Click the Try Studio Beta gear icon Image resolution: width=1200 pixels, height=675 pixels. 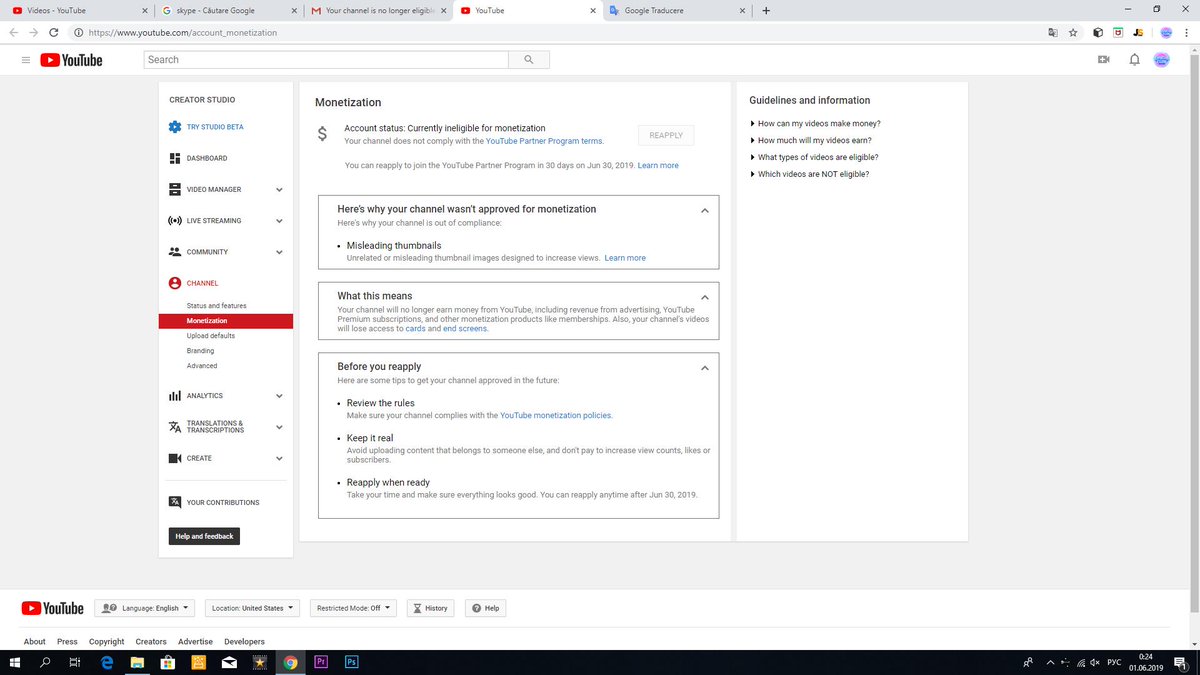point(175,127)
